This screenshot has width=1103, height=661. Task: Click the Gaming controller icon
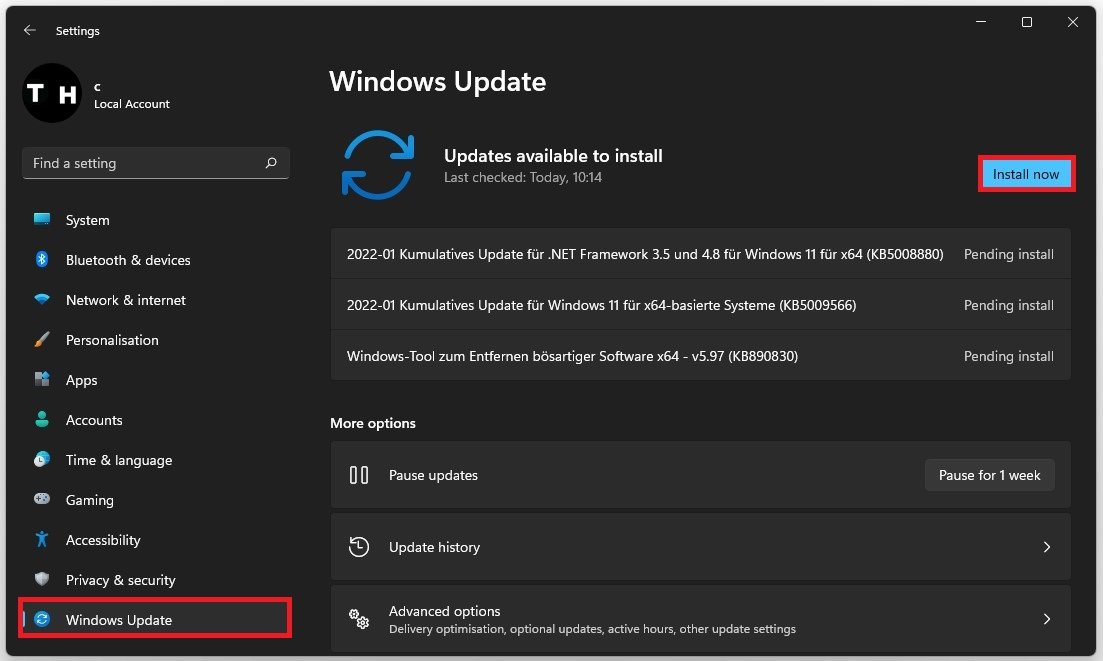tap(42, 500)
